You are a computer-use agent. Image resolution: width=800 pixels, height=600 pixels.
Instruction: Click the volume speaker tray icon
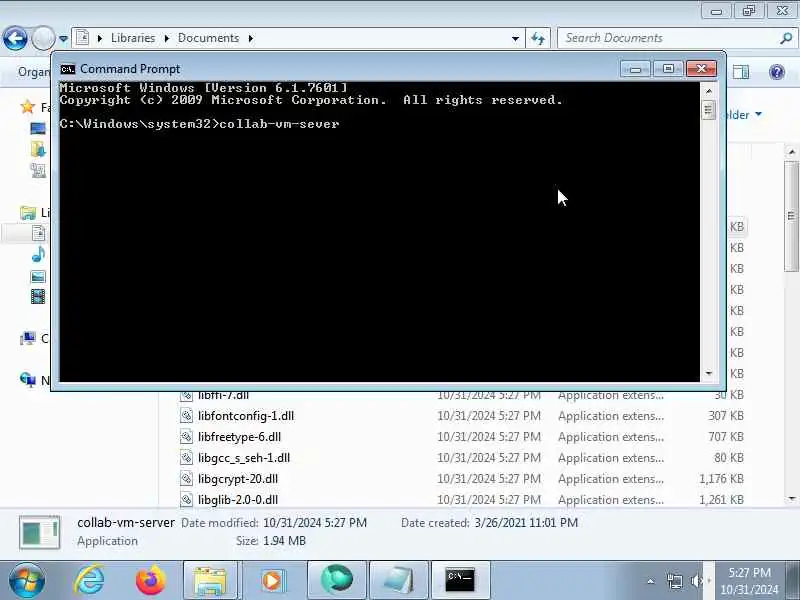(x=697, y=581)
